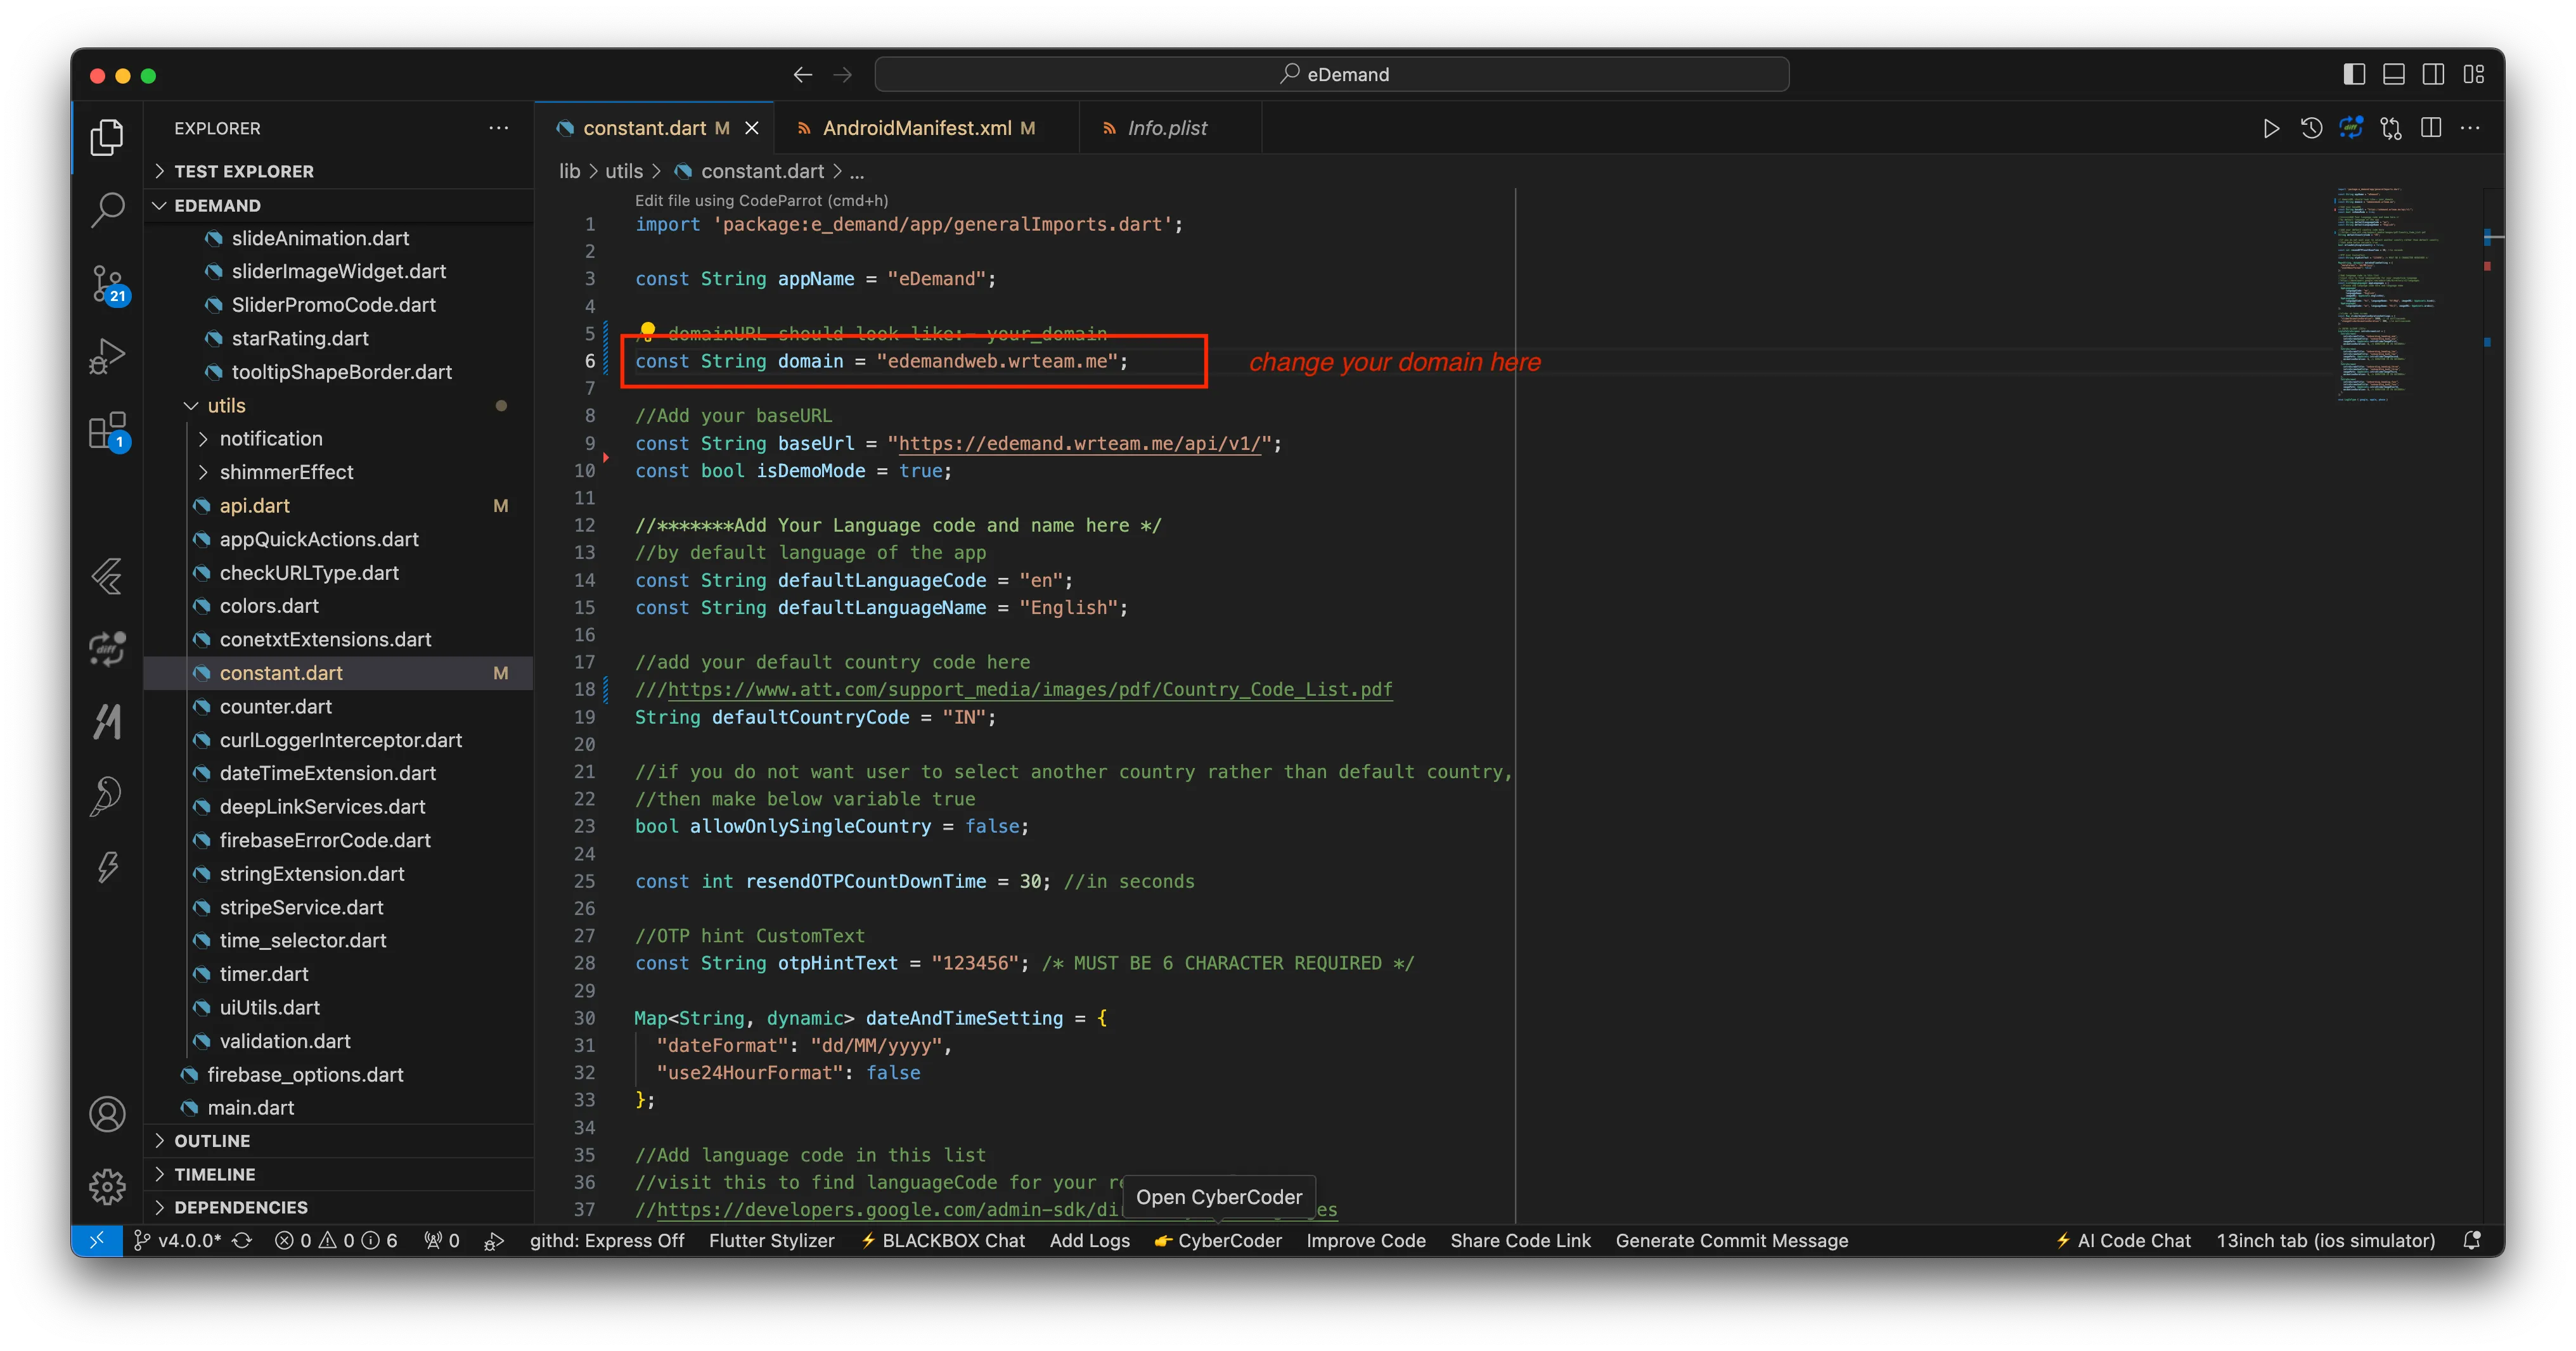2576x1351 pixels.
Task: Click the lib breadcrumb segment
Action: [569, 171]
